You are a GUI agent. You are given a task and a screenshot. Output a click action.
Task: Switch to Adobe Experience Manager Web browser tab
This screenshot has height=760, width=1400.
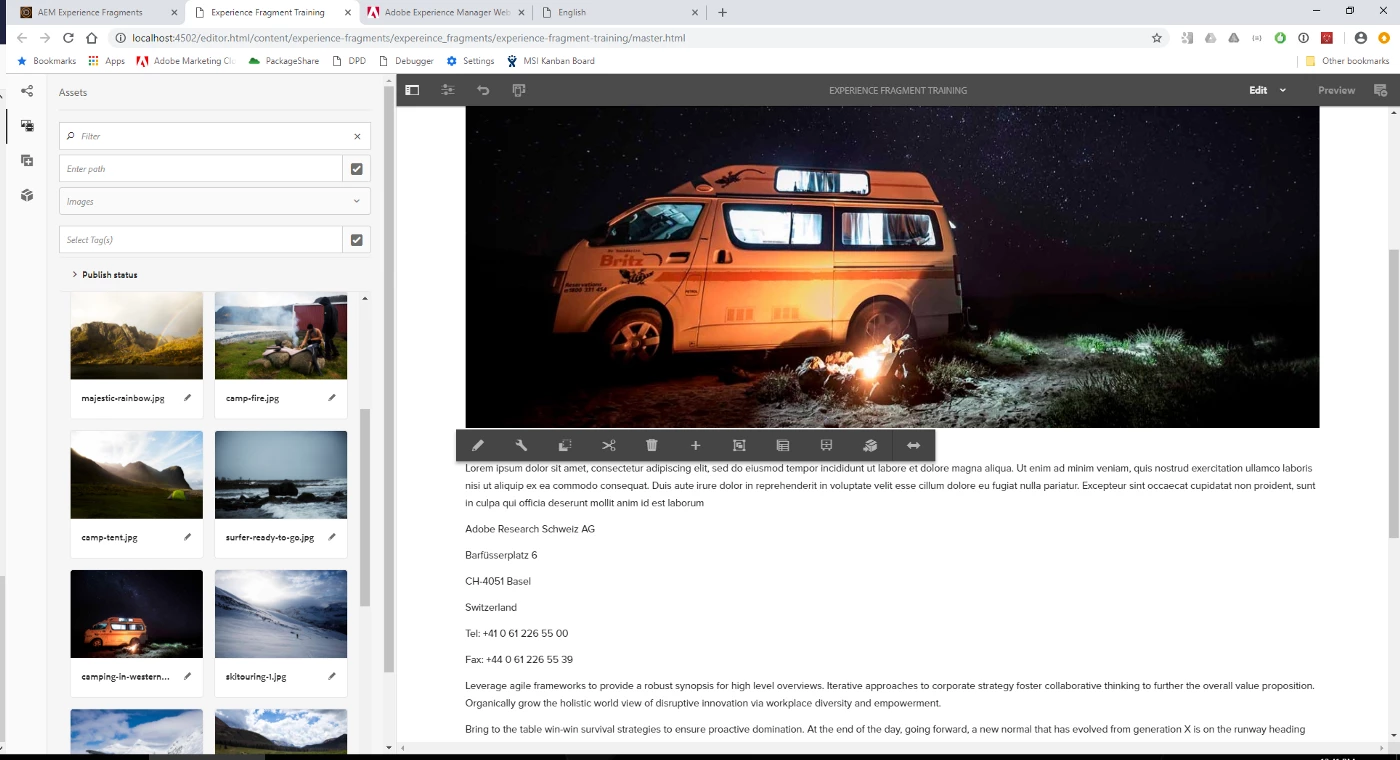445,12
